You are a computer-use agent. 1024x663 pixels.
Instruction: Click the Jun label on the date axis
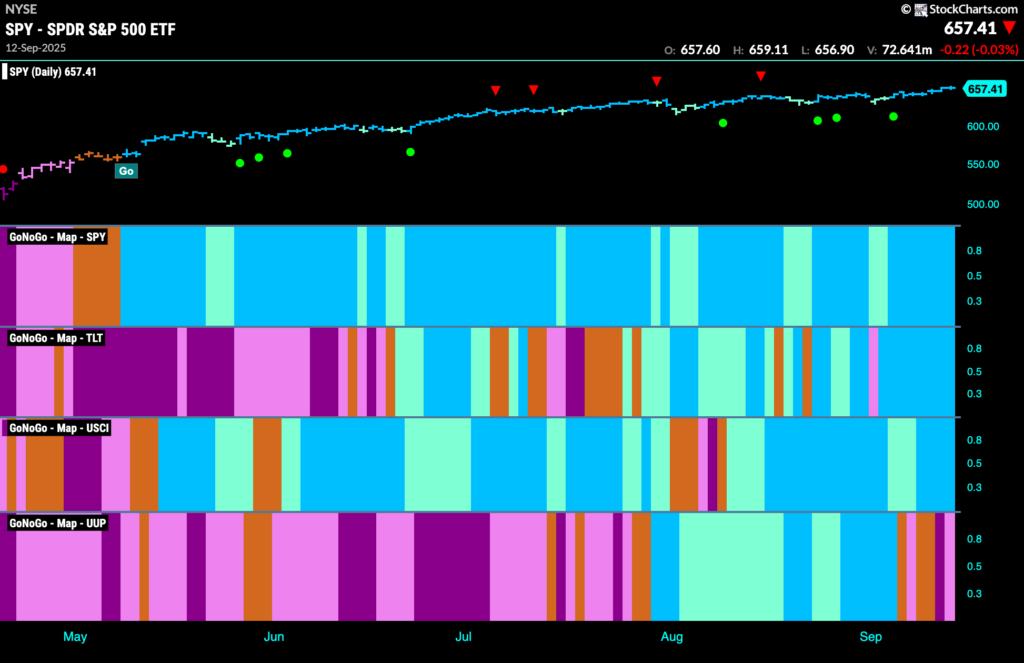(x=274, y=636)
